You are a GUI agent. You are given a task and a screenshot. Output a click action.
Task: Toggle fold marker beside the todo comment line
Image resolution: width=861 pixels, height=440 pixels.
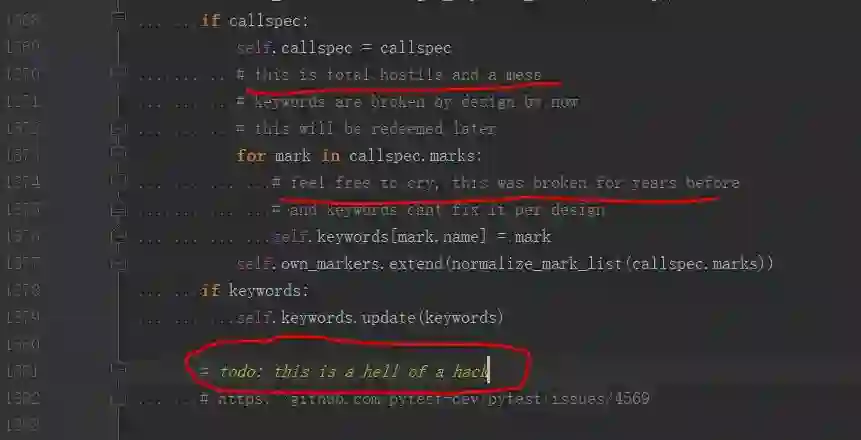118,369
